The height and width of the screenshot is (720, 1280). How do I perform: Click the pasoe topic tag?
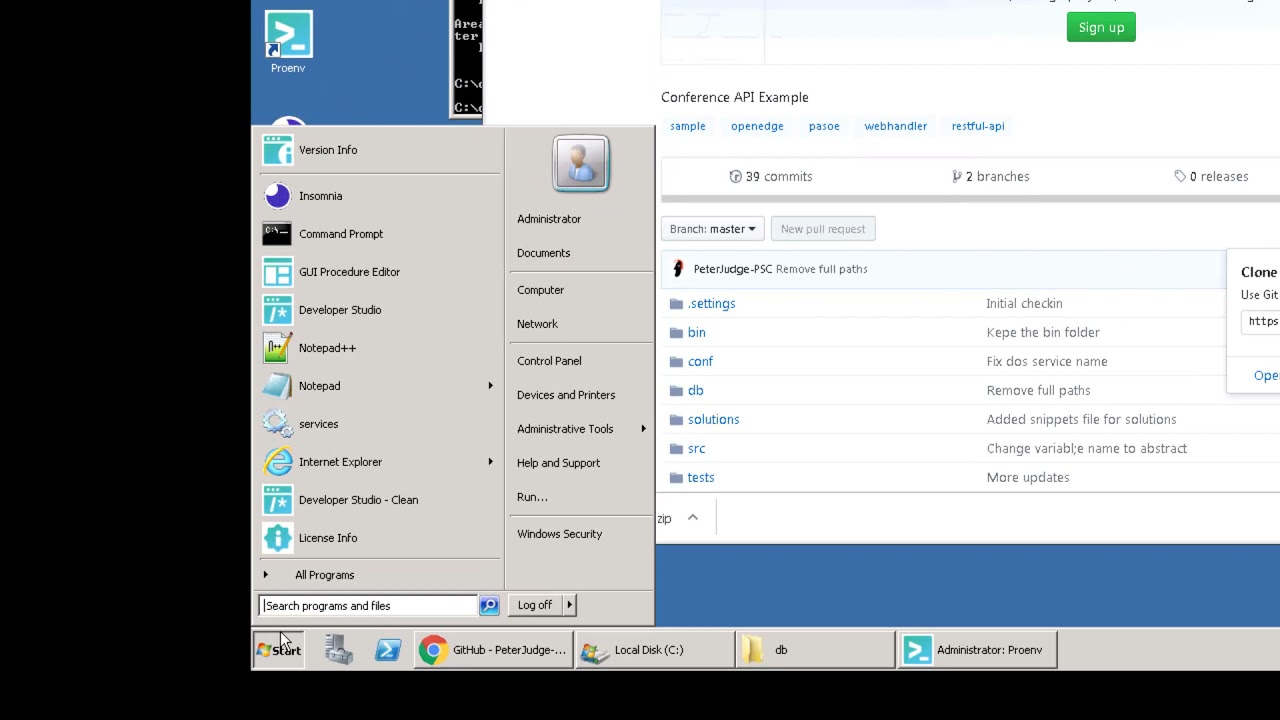(824, 126)
